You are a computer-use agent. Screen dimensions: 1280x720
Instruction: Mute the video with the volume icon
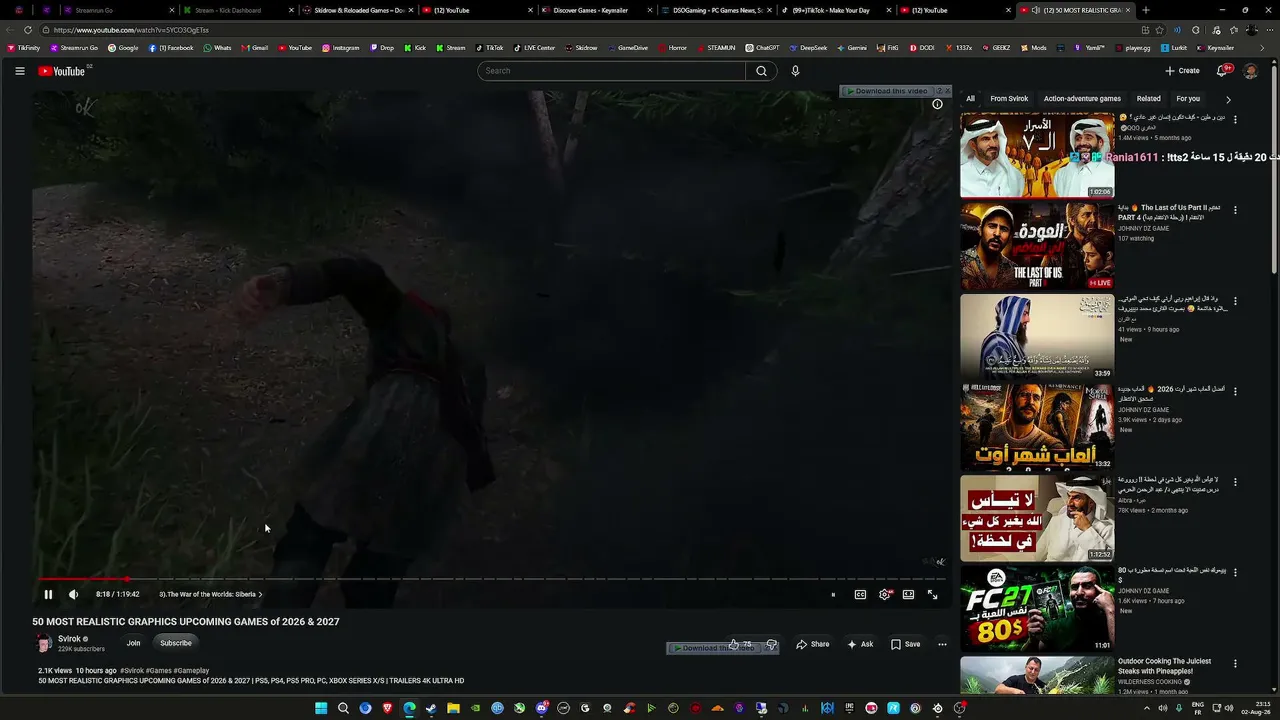[x=73, y=594]
